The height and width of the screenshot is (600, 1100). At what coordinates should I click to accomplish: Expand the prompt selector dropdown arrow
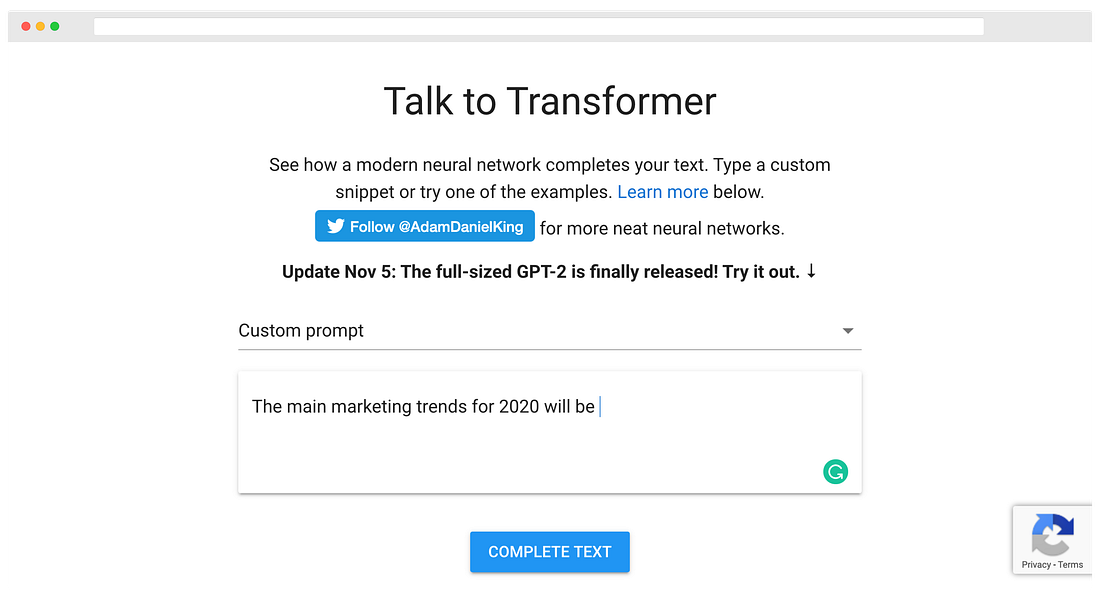click(x=848, y=331)
